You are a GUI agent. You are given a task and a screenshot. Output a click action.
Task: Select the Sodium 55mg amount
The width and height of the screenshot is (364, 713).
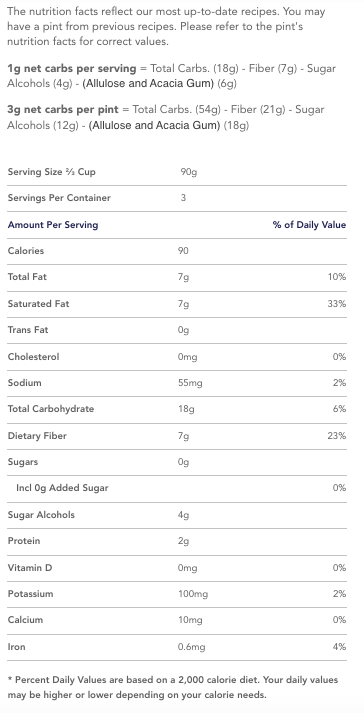point(190,383)
